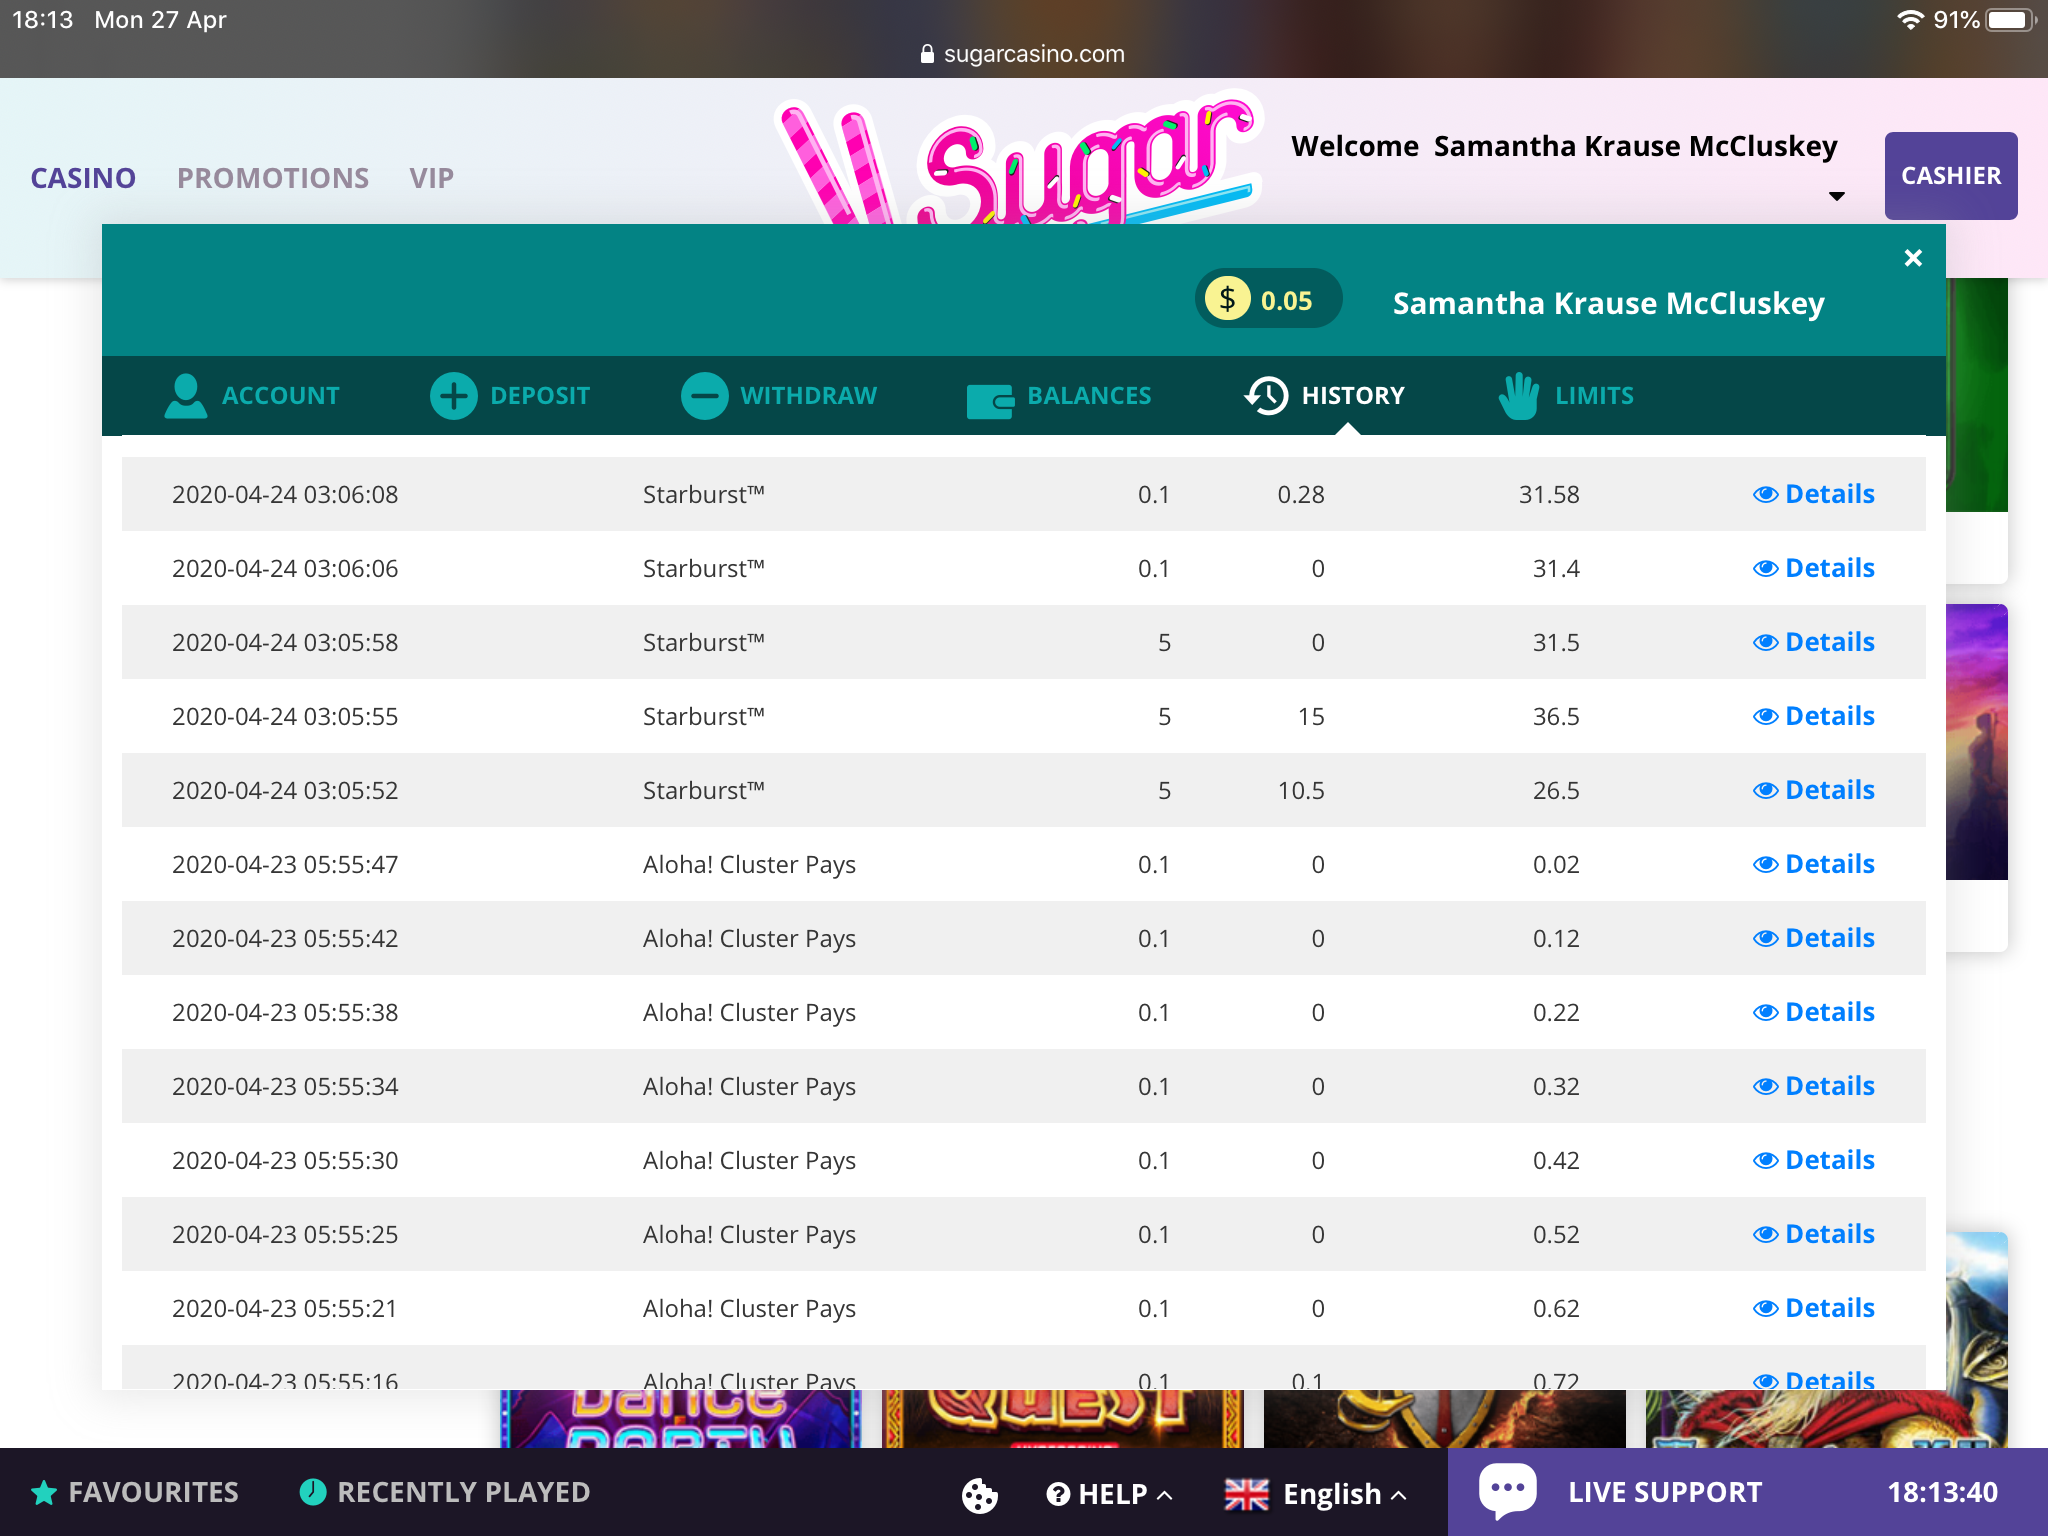Click eye icon for 03:06:06 Starburst row

[1765, 568]
